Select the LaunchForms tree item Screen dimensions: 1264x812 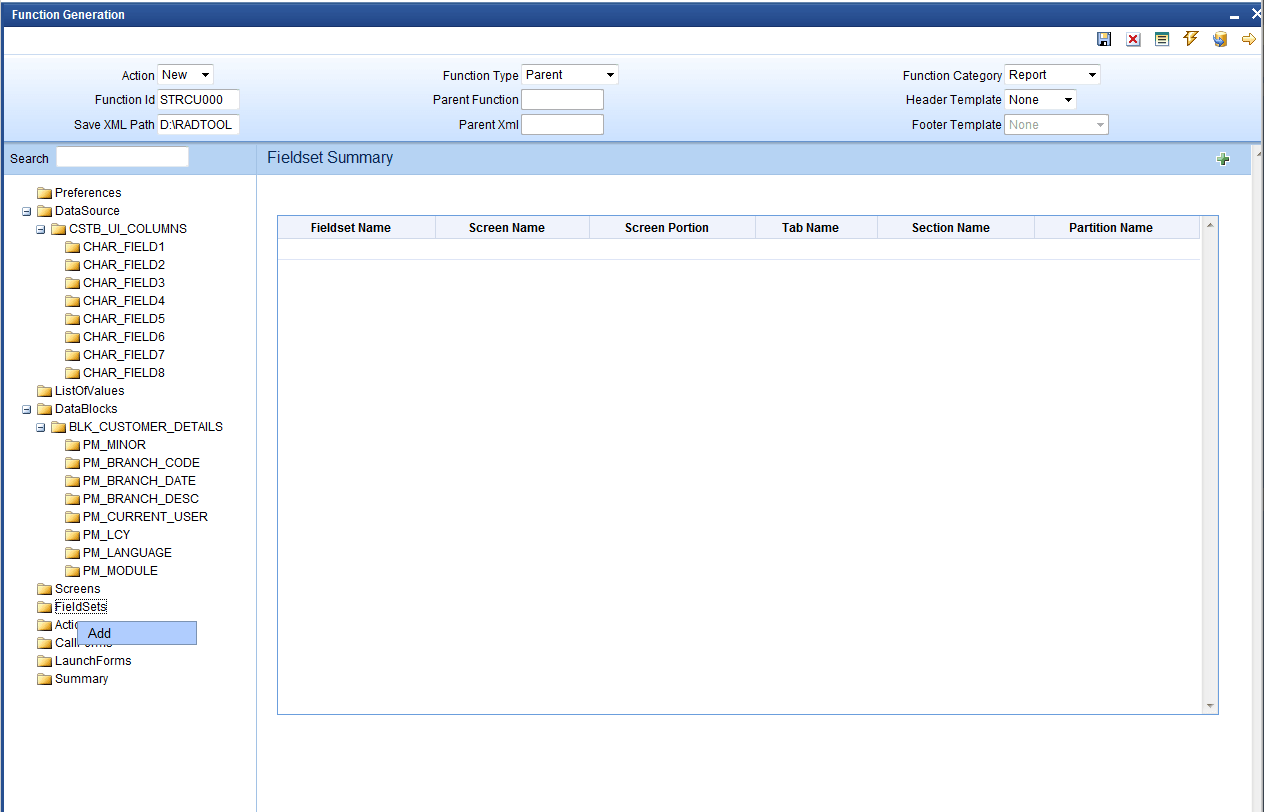[93, 661]
